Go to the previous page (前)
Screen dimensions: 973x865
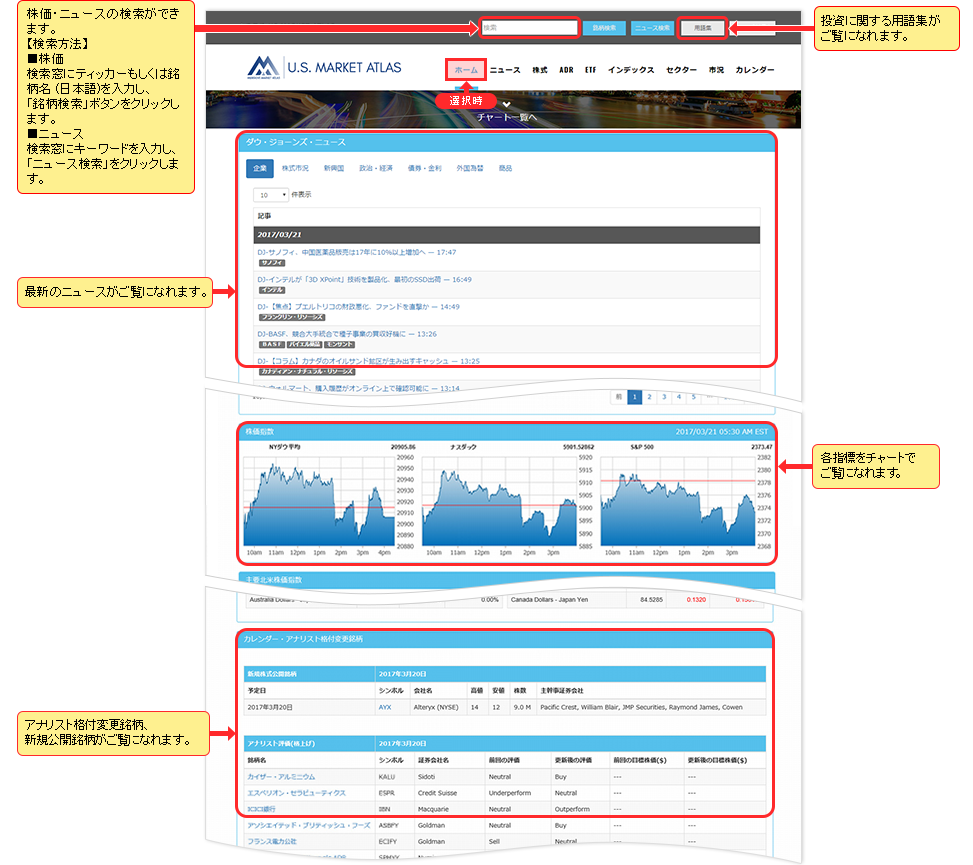coord(619,397)
